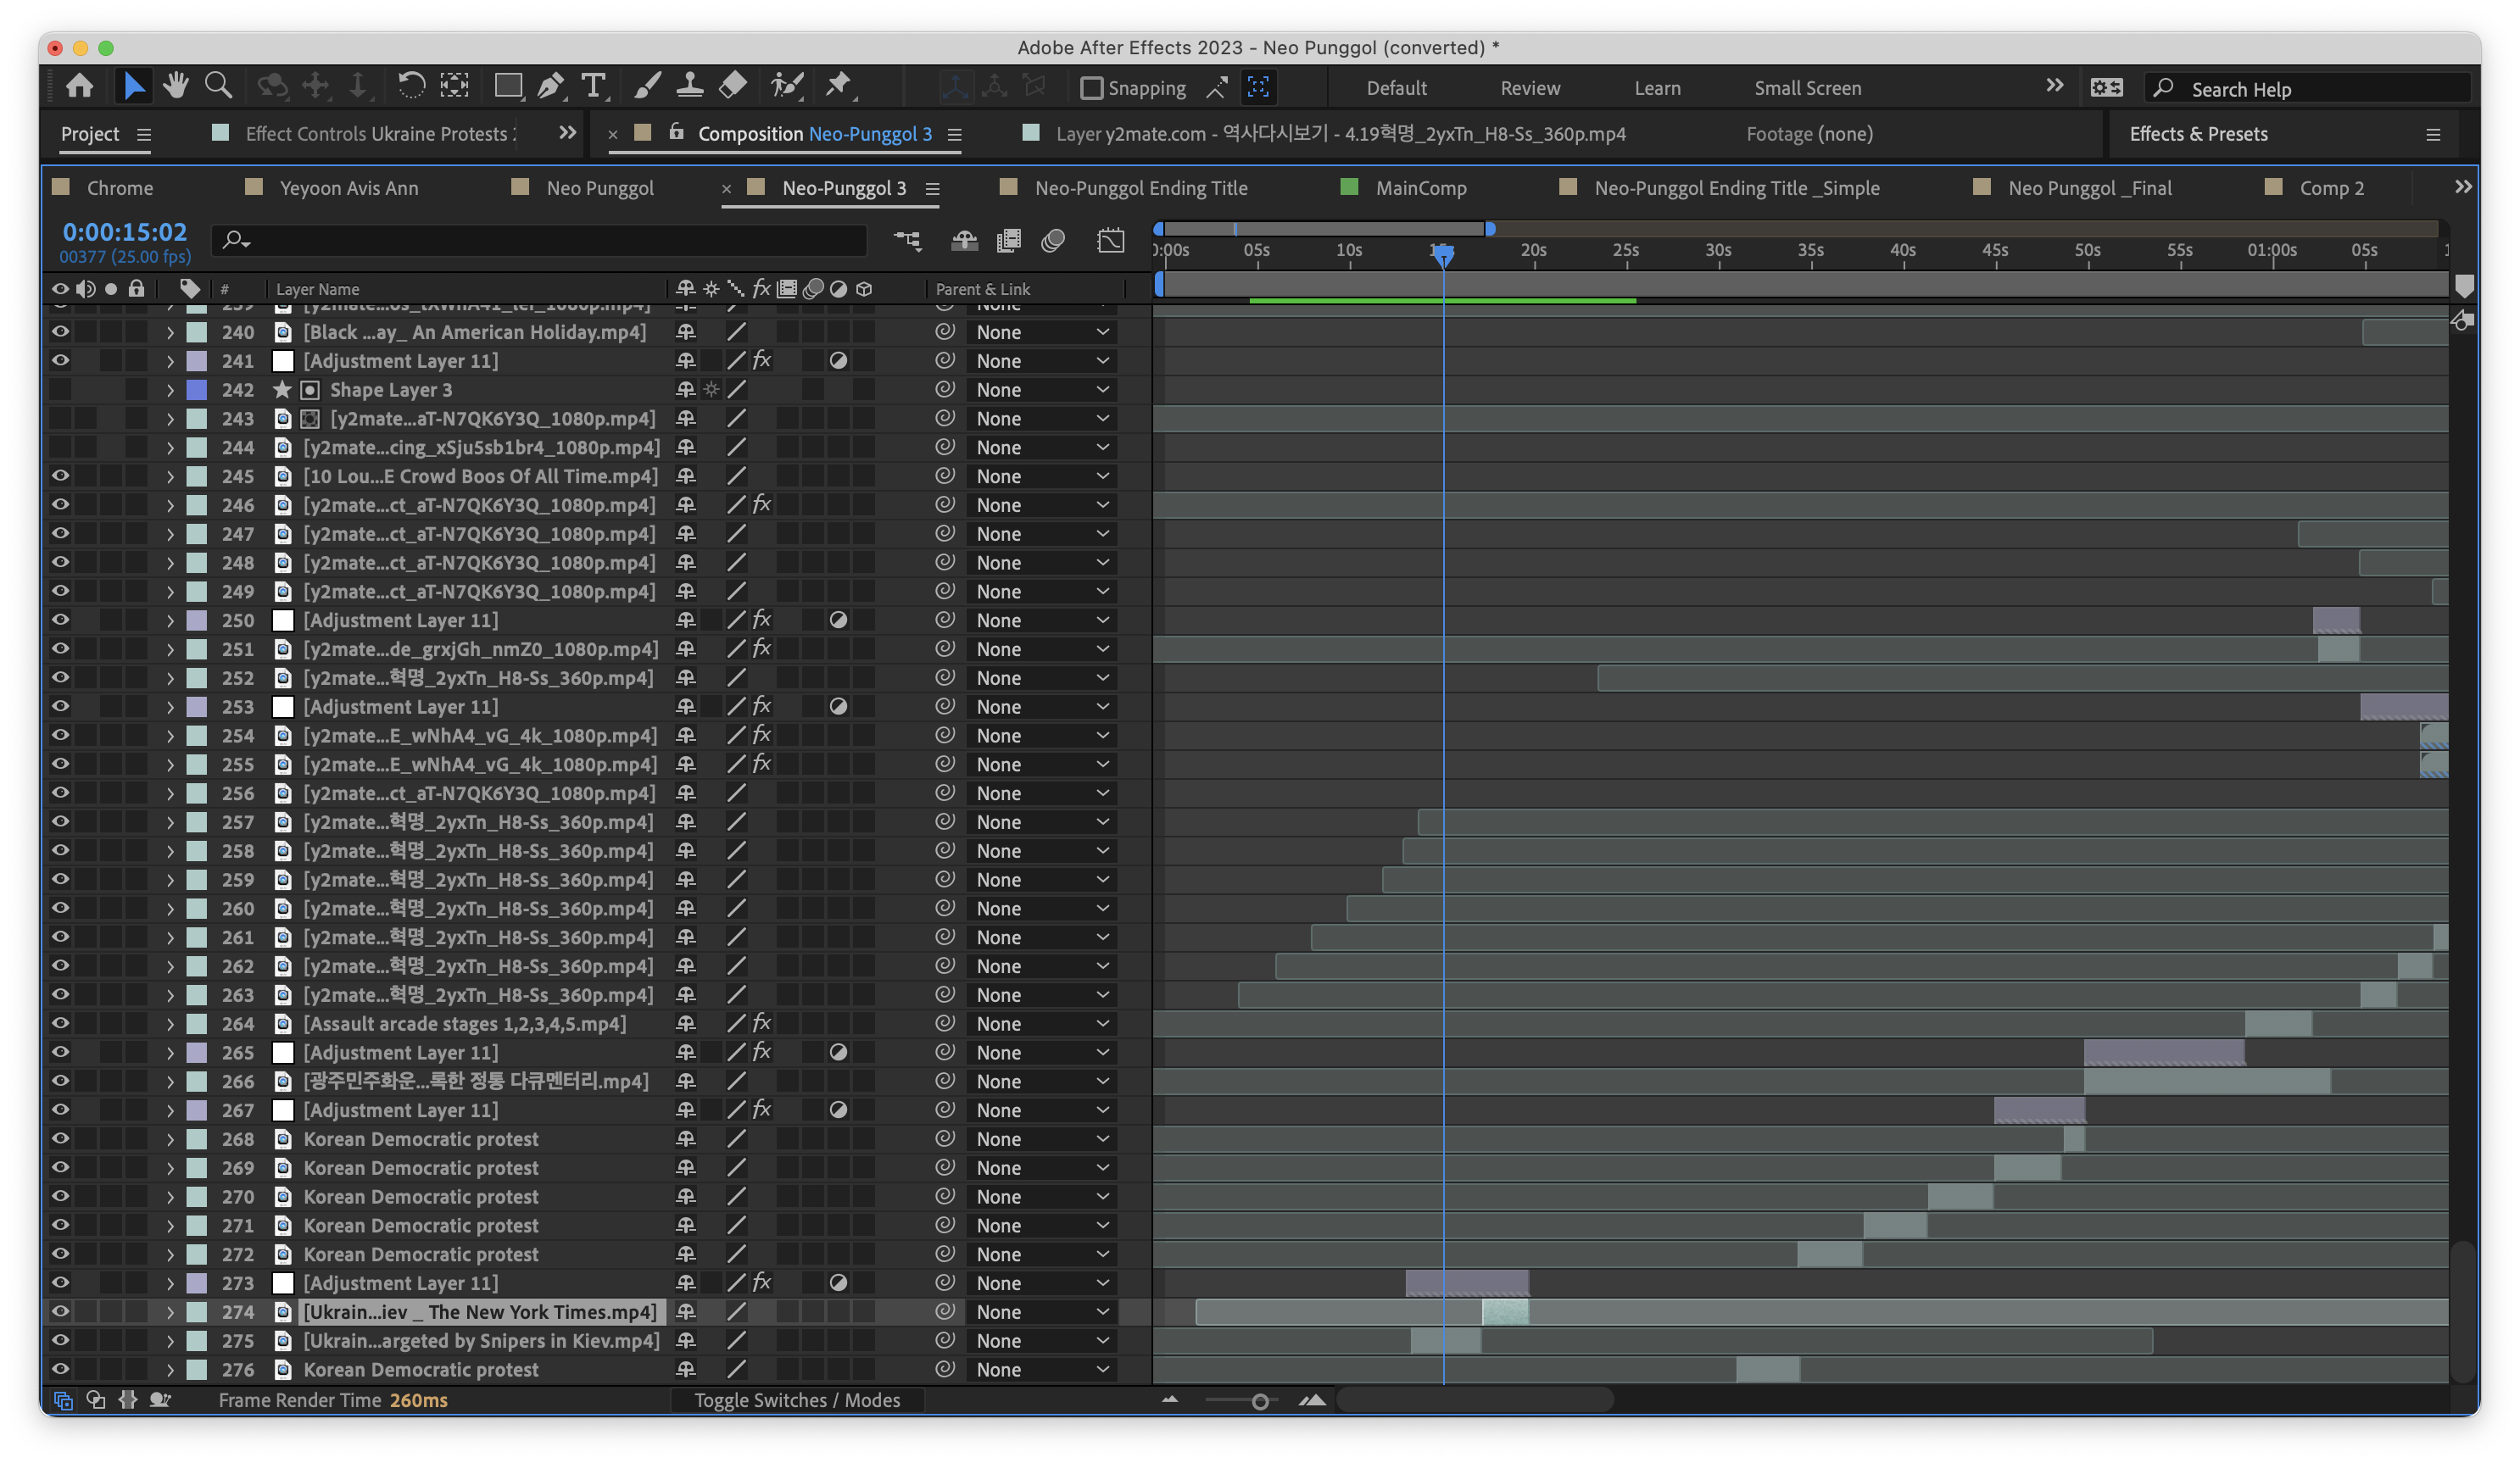Image resolution: width=2520 pixels, height=1463 pixels.
Task: Choose the Rectangle shape tool
Action: click(x=508, y=87)
